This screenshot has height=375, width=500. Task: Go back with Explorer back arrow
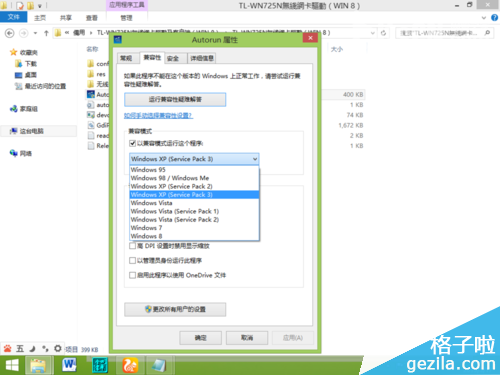10,33
